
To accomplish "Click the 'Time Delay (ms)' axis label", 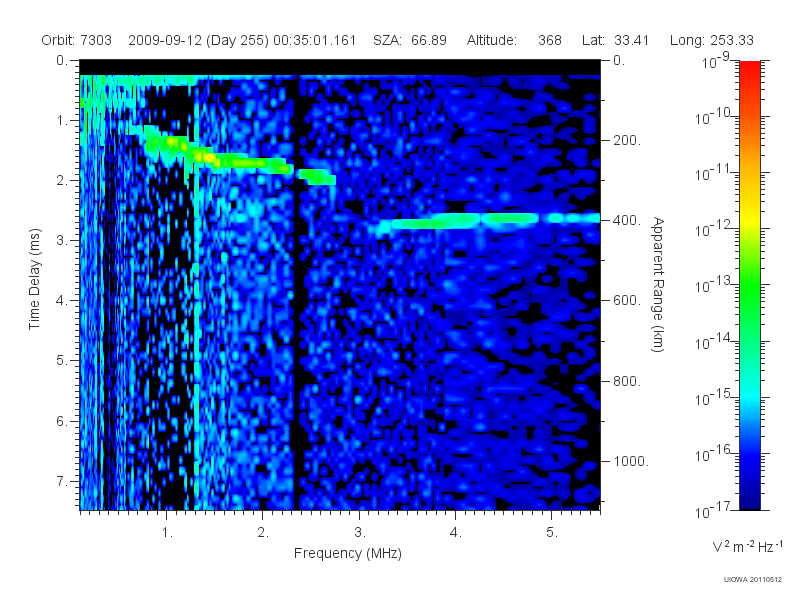I will [x=34, y=279].
